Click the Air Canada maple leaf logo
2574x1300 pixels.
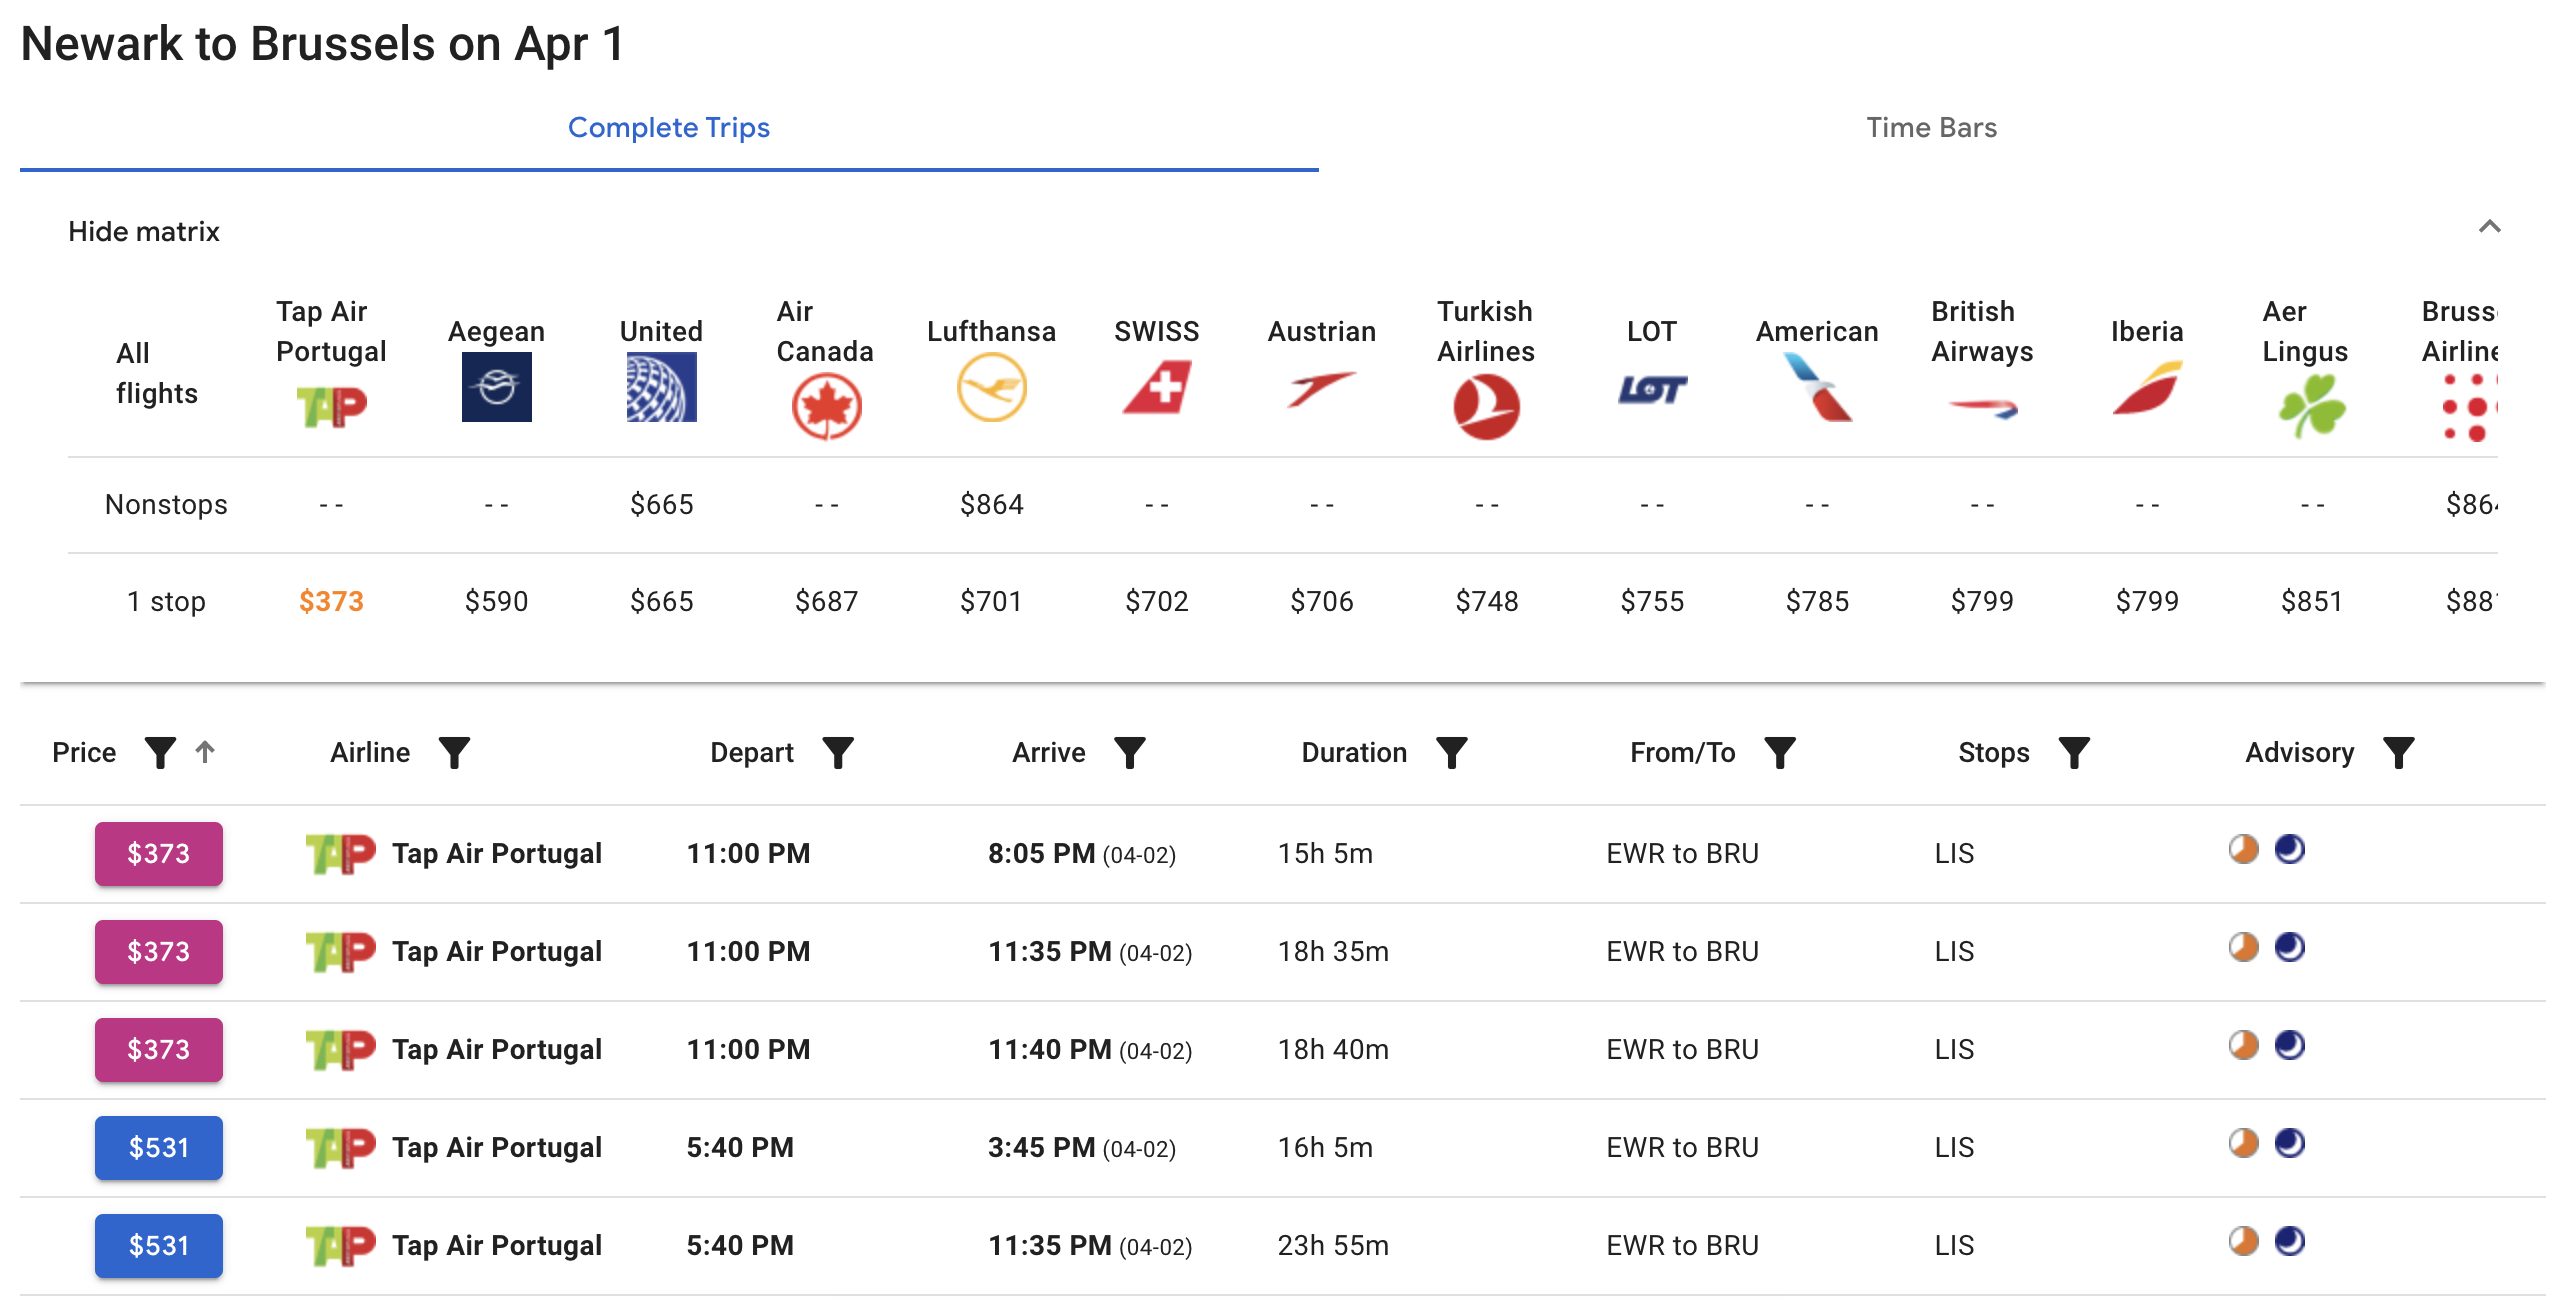[826, 406]
